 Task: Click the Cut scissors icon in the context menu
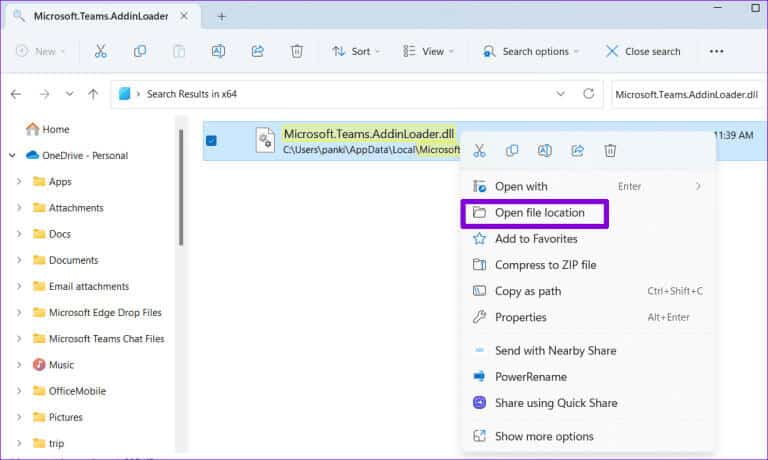(x=480, y=150)
